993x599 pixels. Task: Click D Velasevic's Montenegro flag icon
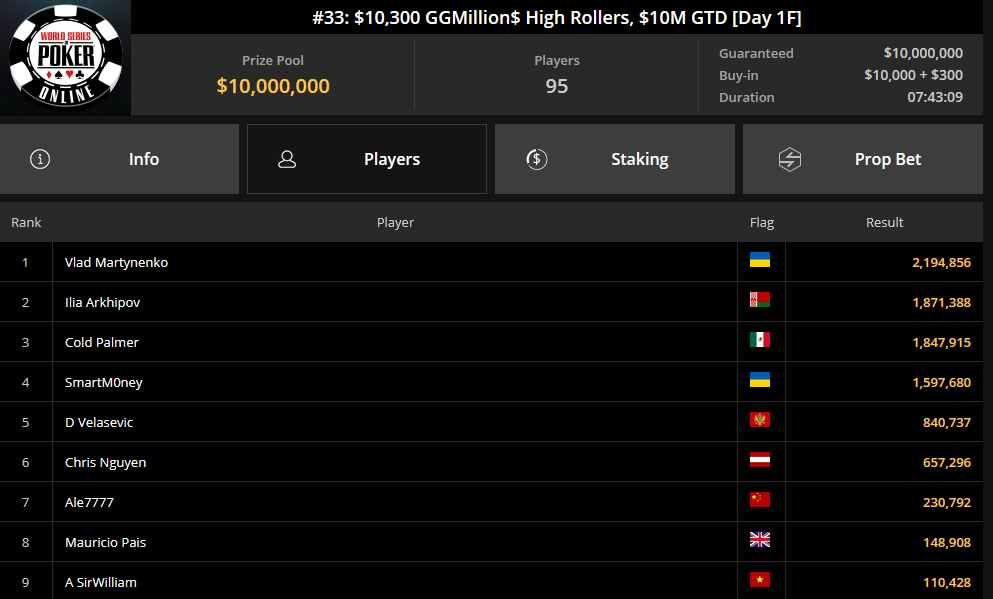[760, 419]
